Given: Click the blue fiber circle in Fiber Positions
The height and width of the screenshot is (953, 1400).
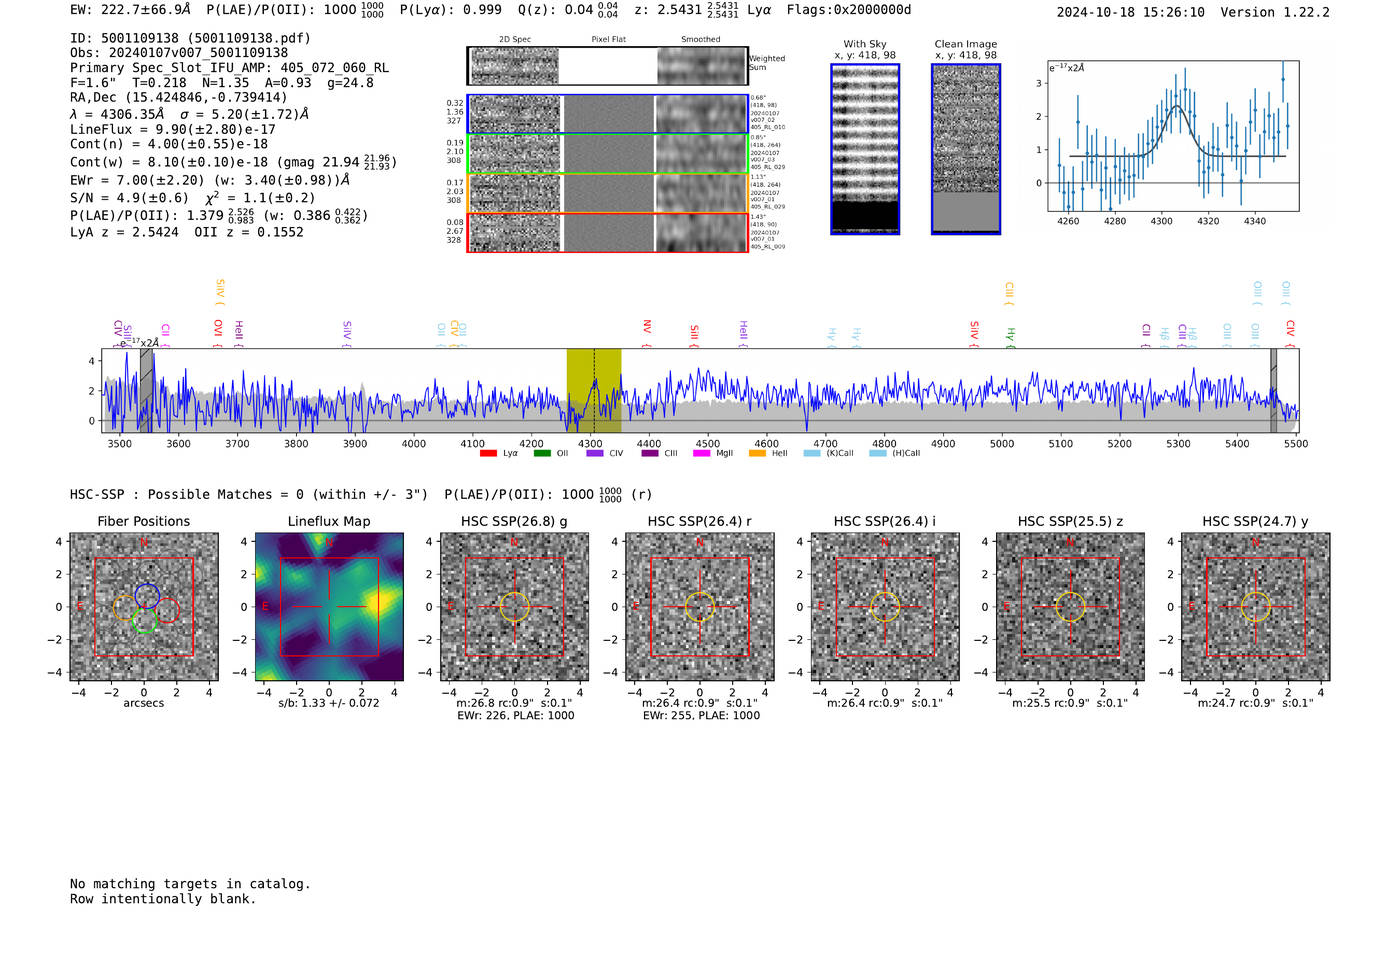Looking at the screenshot, I should click(x=147, y=596).
